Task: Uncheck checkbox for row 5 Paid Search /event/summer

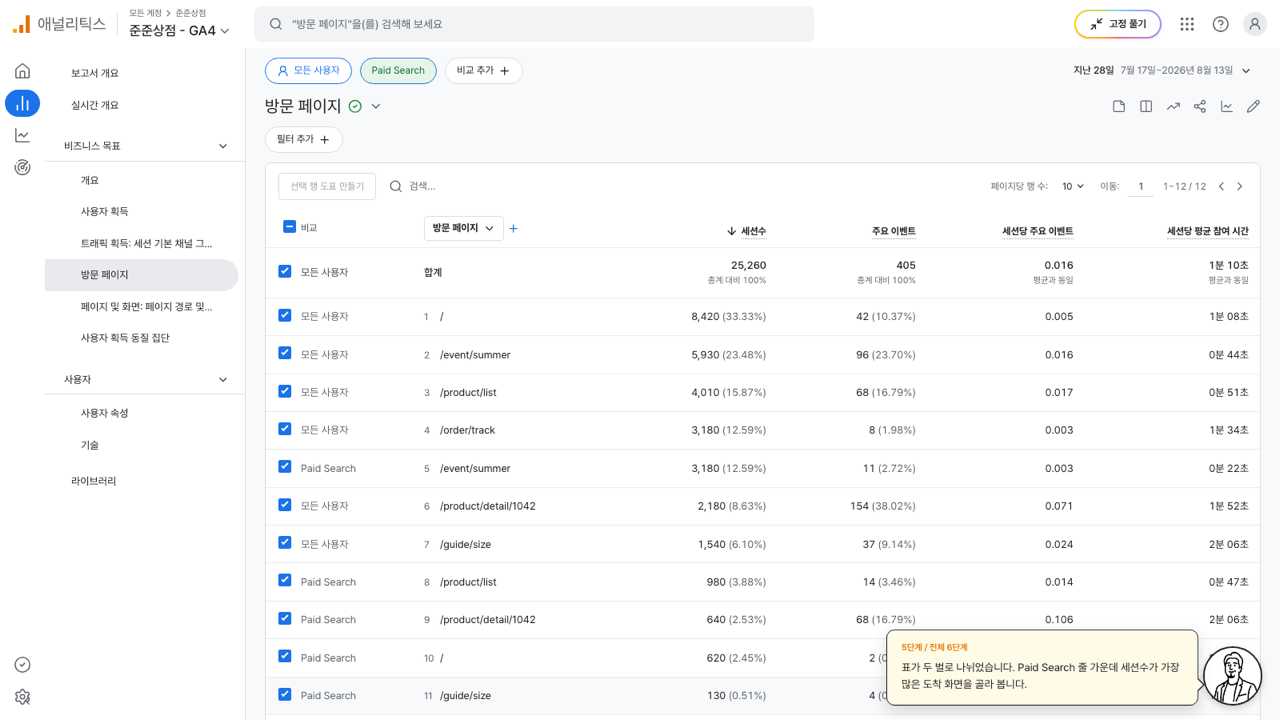Action: point(285,467)
